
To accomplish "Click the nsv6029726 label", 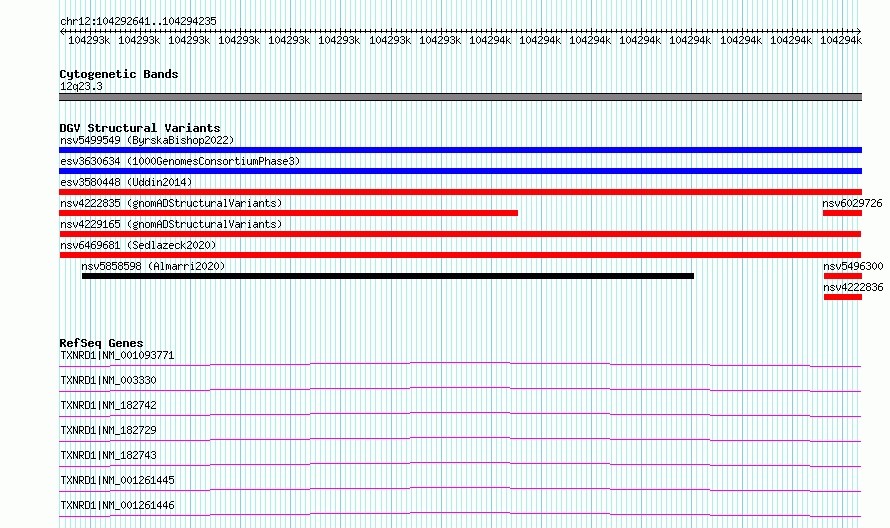I will (852, 203).
